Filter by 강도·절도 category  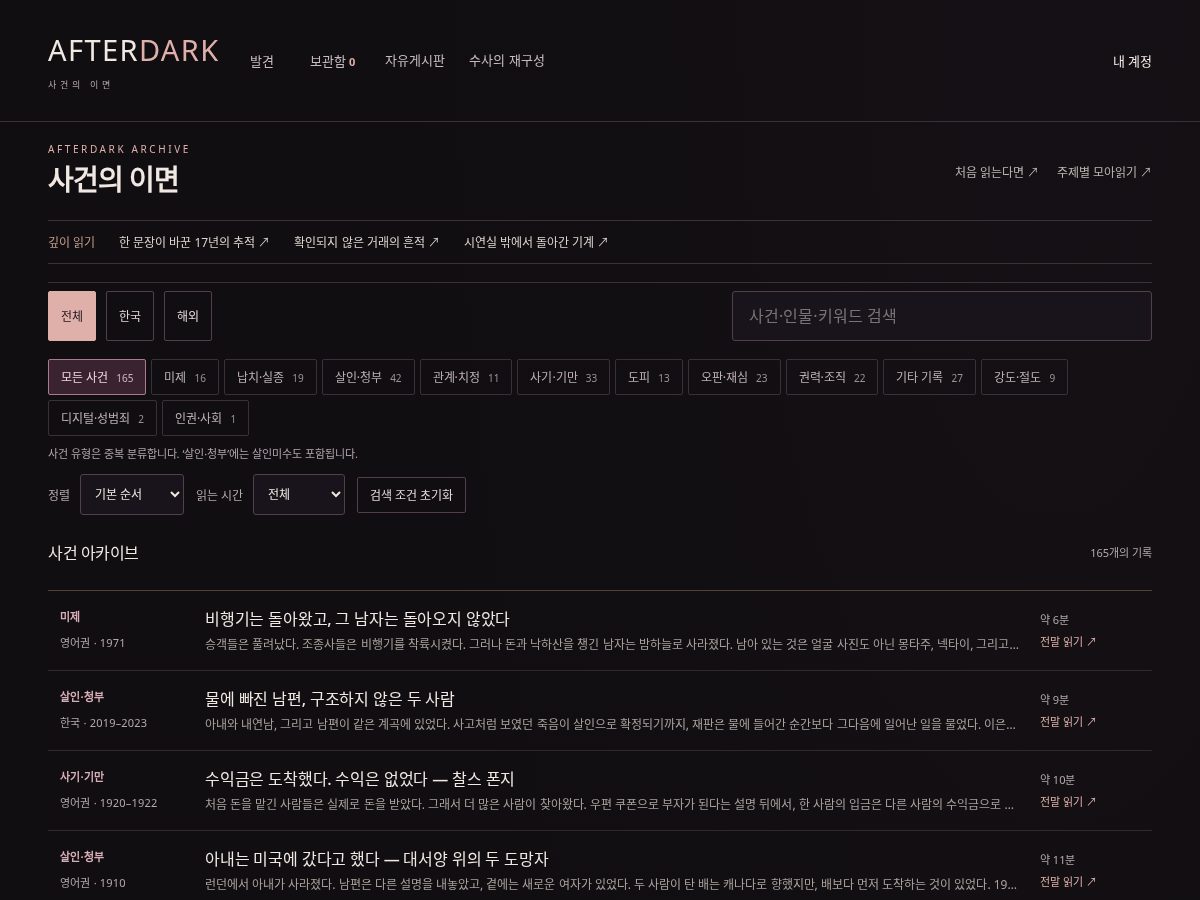click(1024, 377)
